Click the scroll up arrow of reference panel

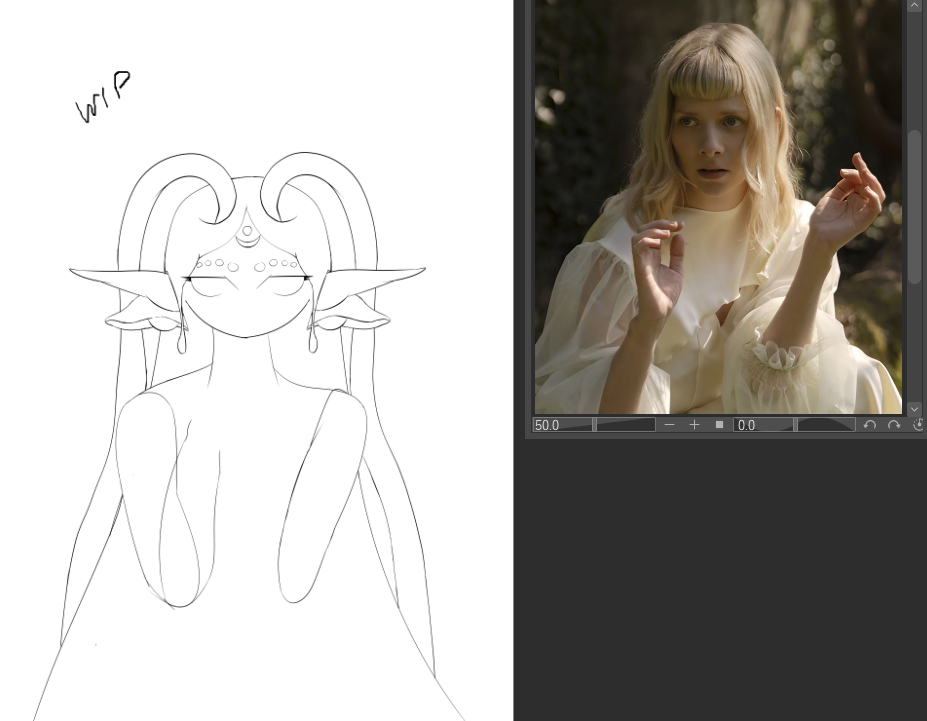(x=914, y=6)
